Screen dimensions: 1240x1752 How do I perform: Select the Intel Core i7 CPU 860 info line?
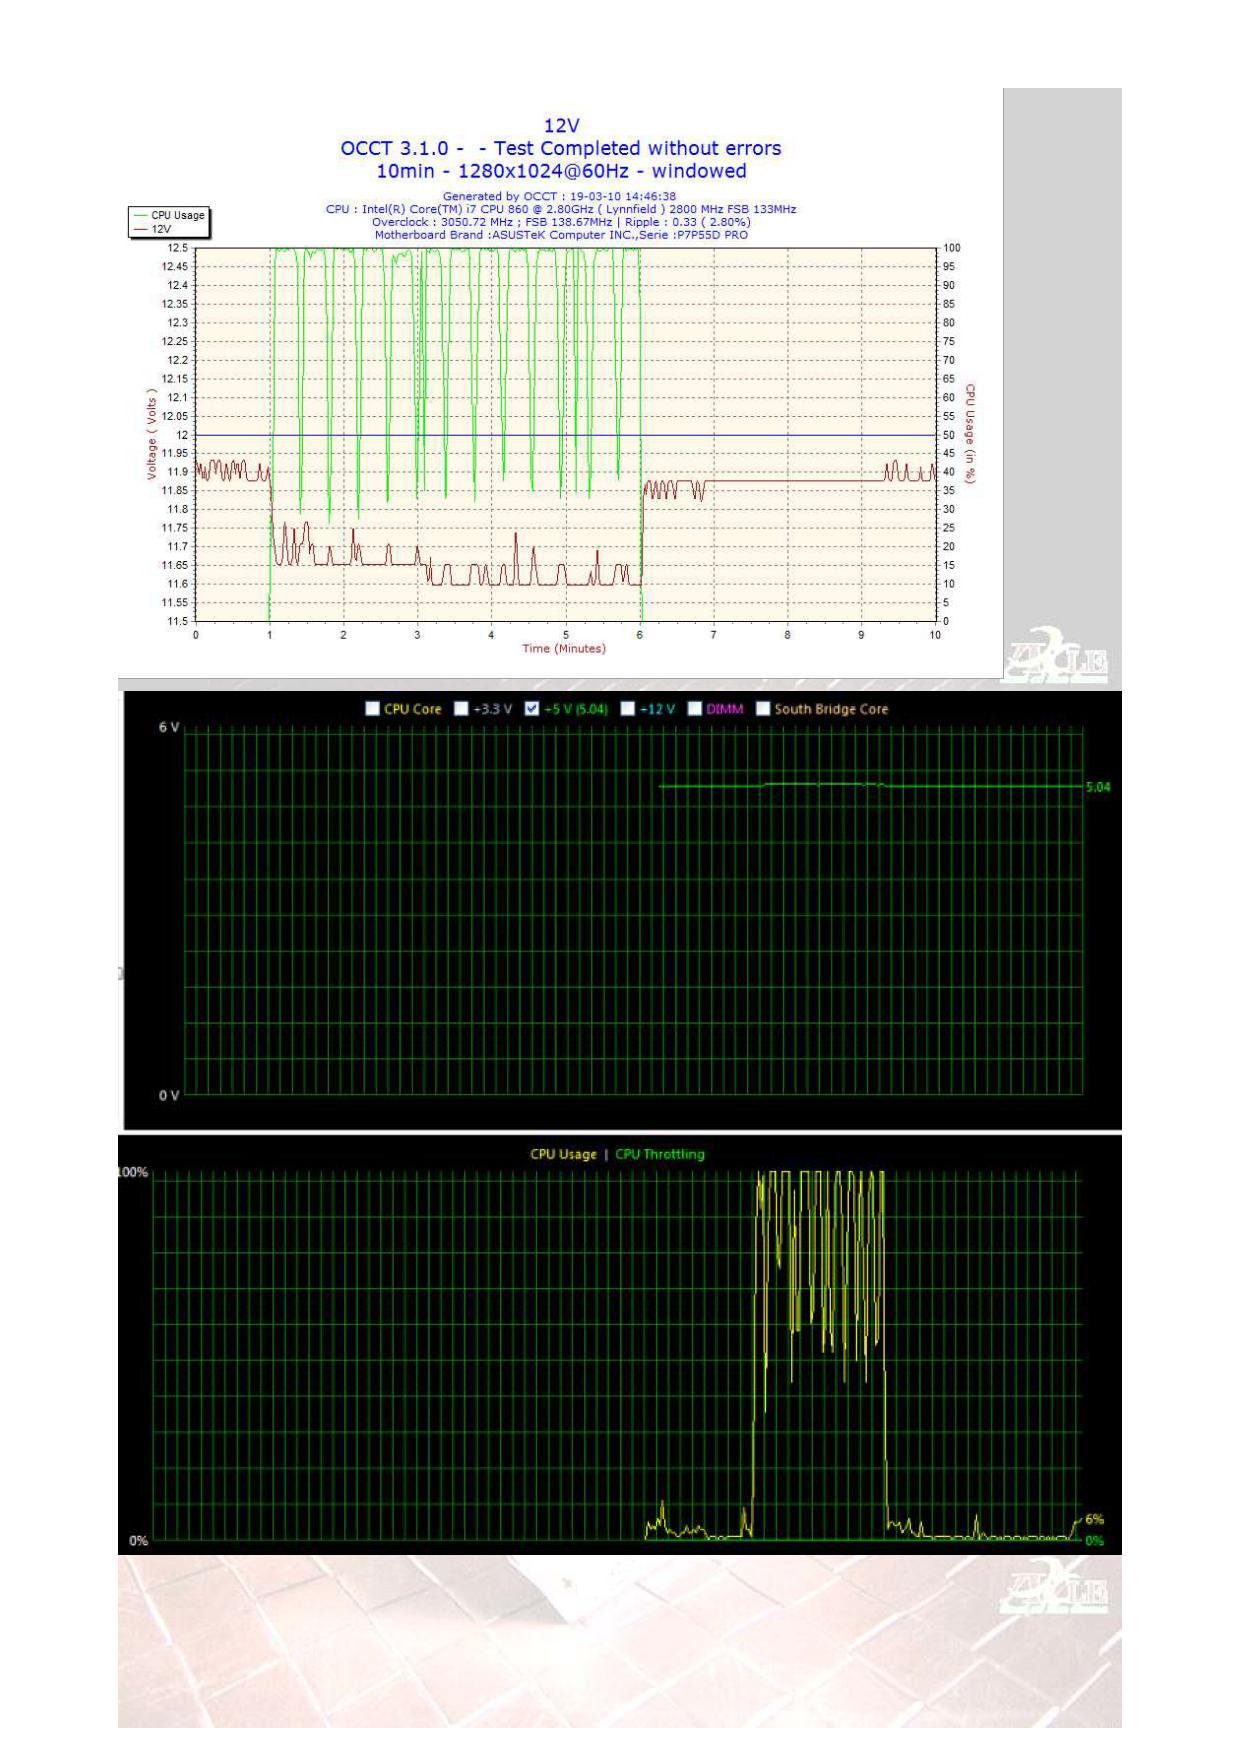coord(561,209)
